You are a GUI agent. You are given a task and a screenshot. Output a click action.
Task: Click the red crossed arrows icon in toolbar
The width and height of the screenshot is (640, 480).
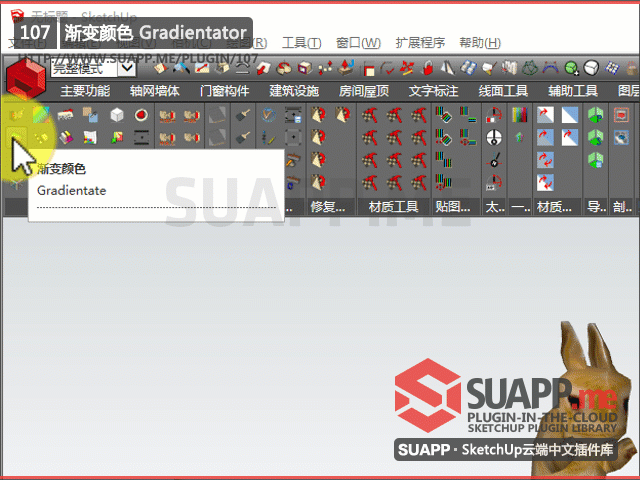[x=407, y=68]
